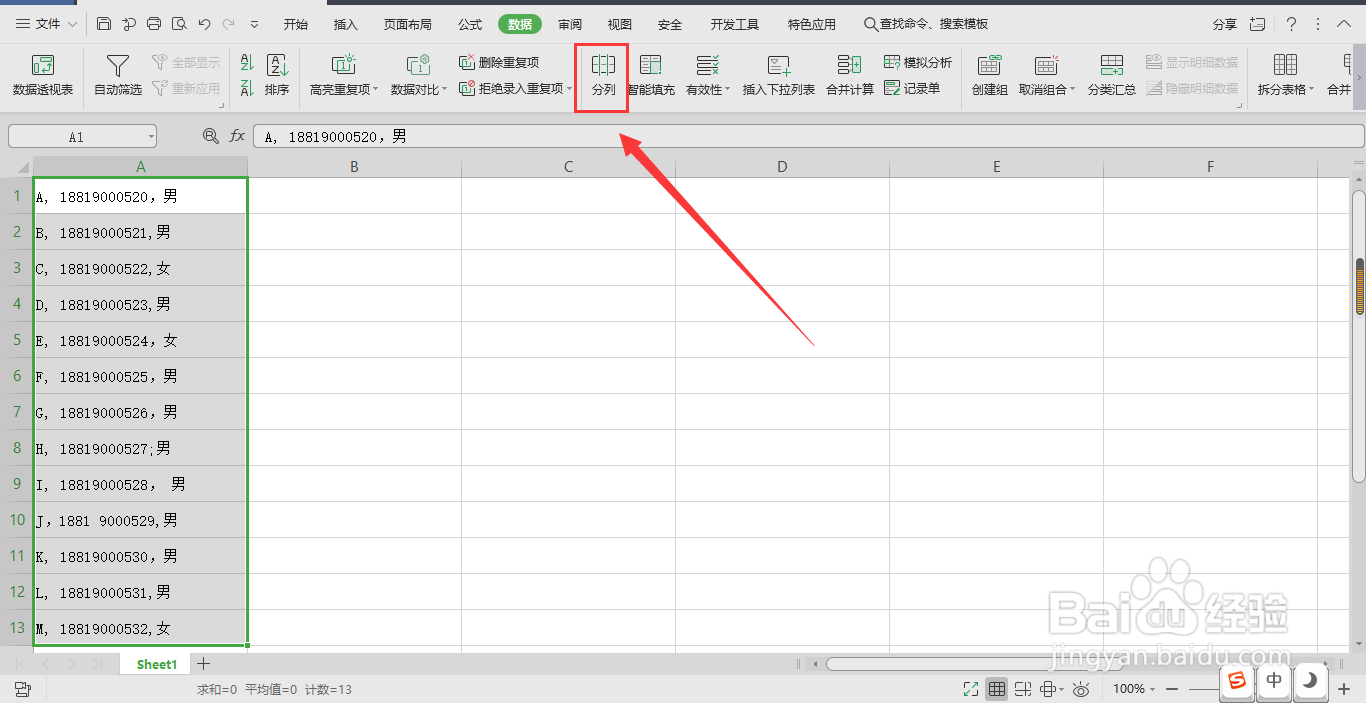Expand 数据对比 dropdown
This screenshot has height=703, width=1366.
coord(445,90)
